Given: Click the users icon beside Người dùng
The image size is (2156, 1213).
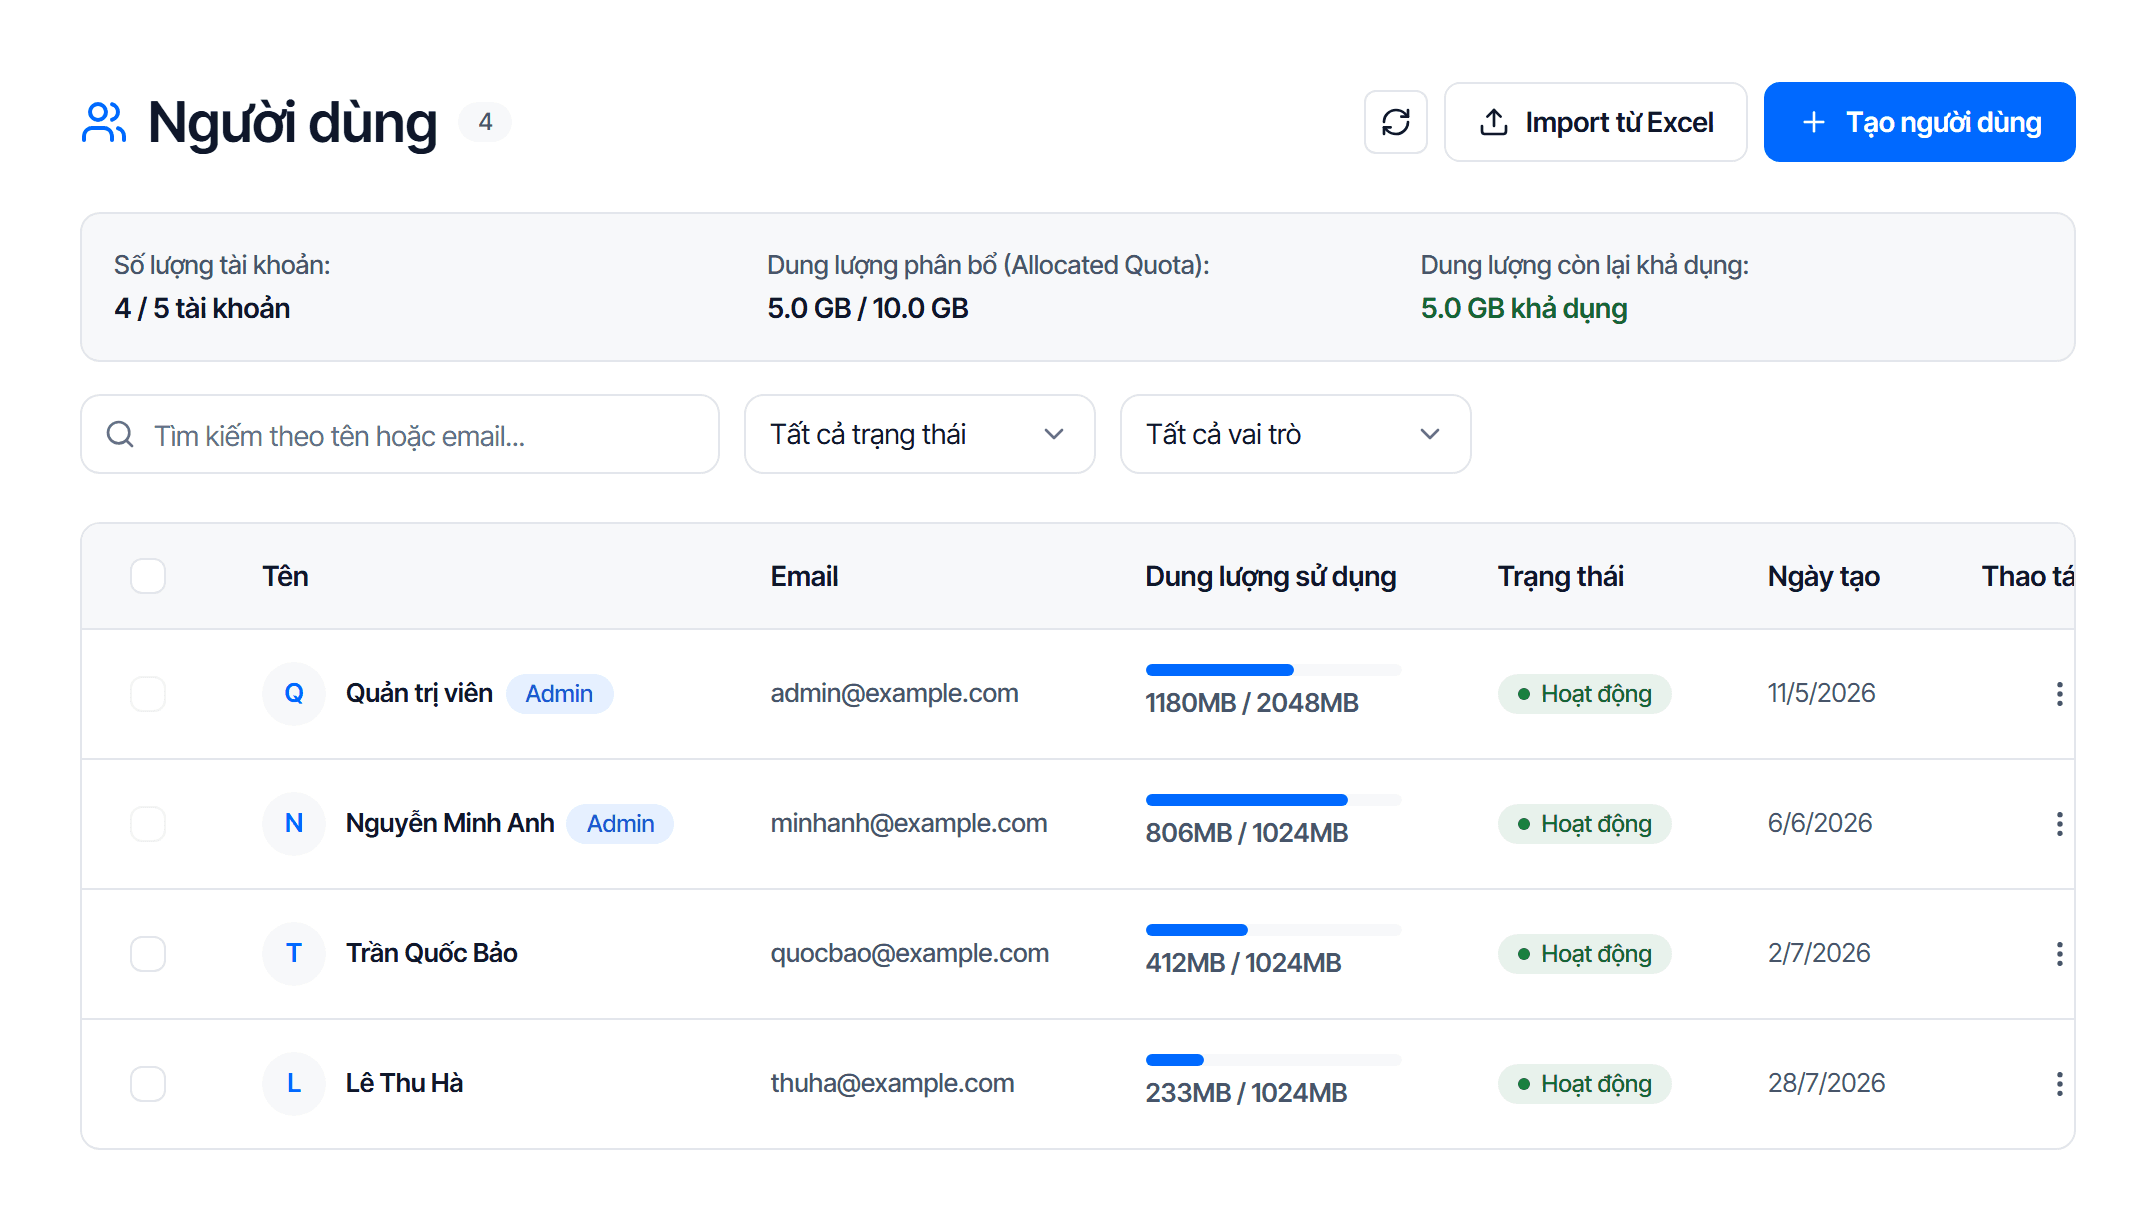Looking at the screenshot, I should click(104, 122).
